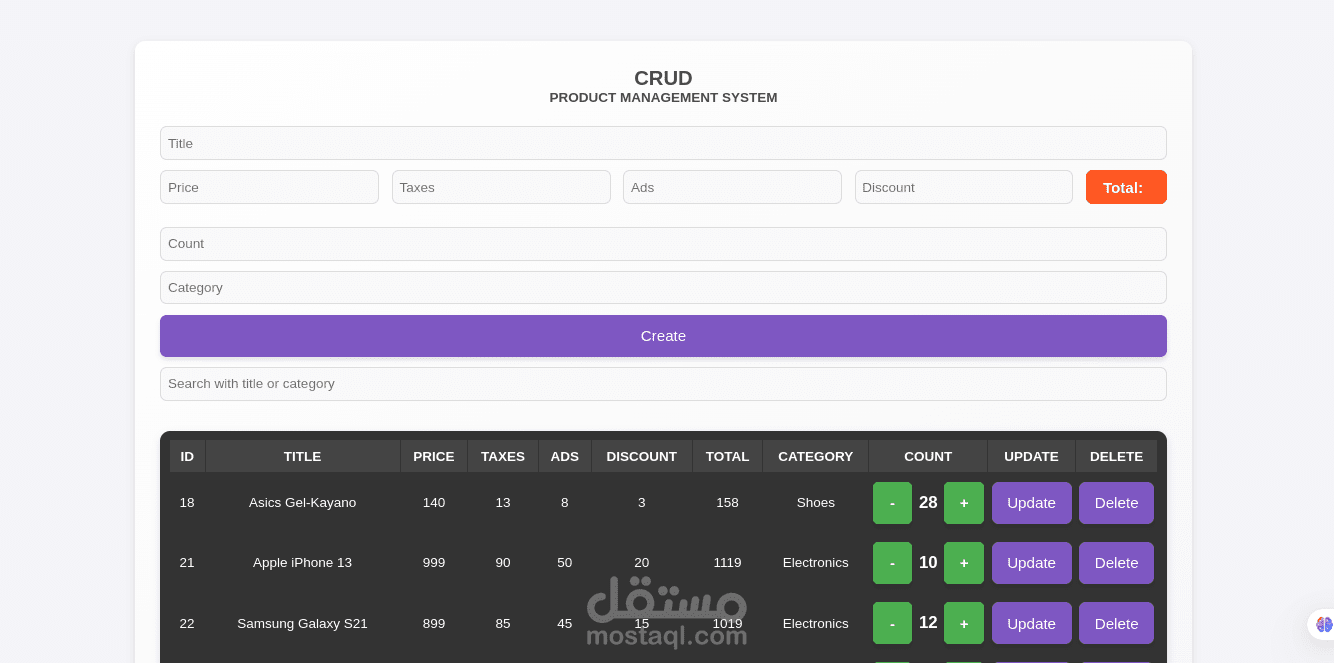
Task: Click the orange Total label
Action: click(1126, 187)
